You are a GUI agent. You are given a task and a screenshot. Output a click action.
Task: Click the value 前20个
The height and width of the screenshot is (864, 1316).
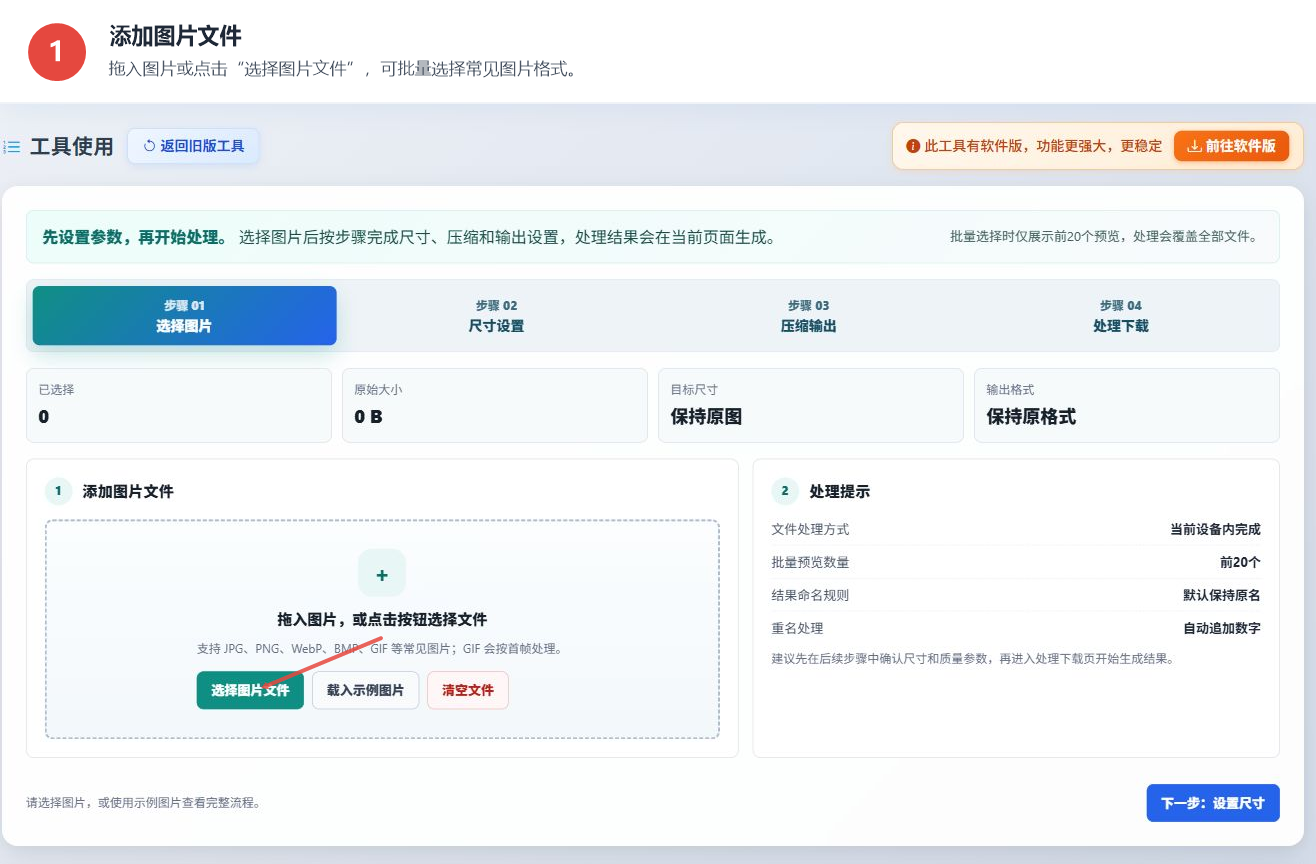(1240, 562)
